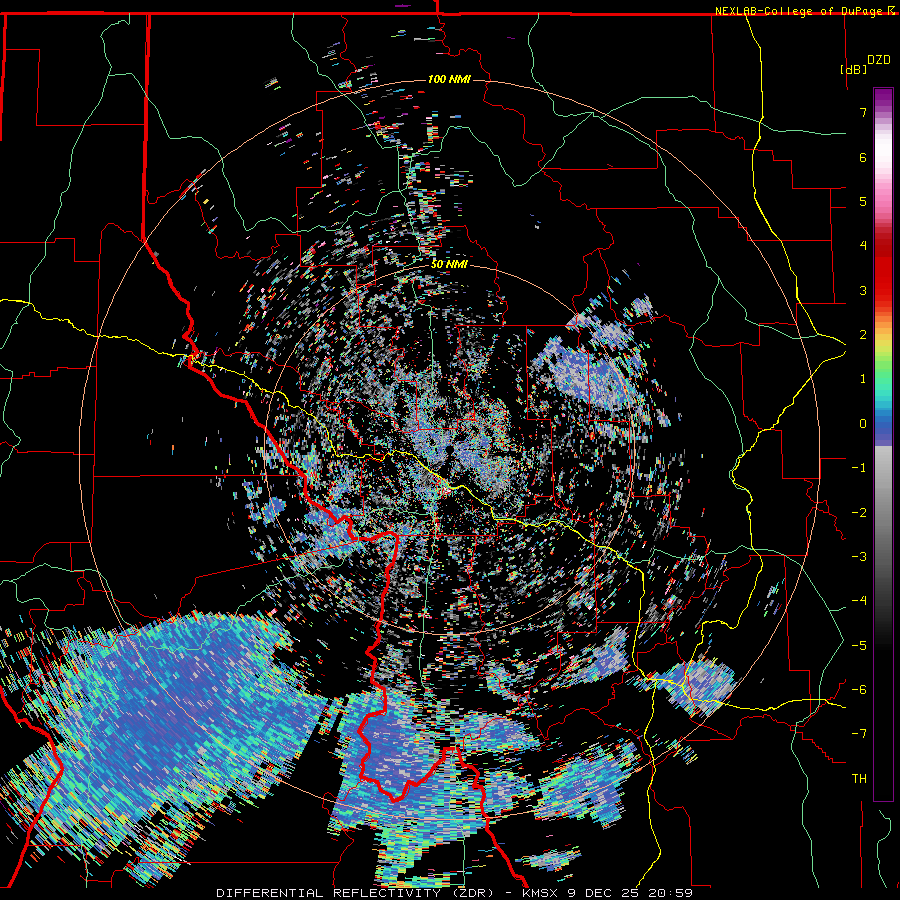Click the 7 value on the color scale
The height and width of the screenshot is (900, 900).
[x=863, y=112]
